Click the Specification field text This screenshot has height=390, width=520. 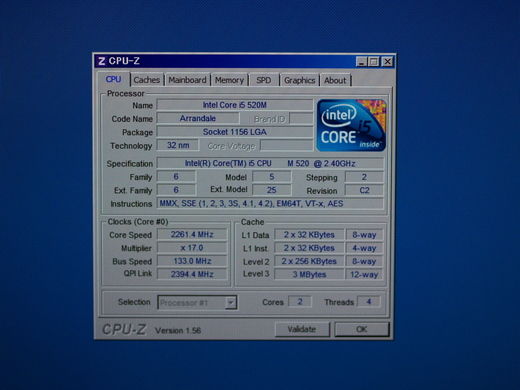270,163
